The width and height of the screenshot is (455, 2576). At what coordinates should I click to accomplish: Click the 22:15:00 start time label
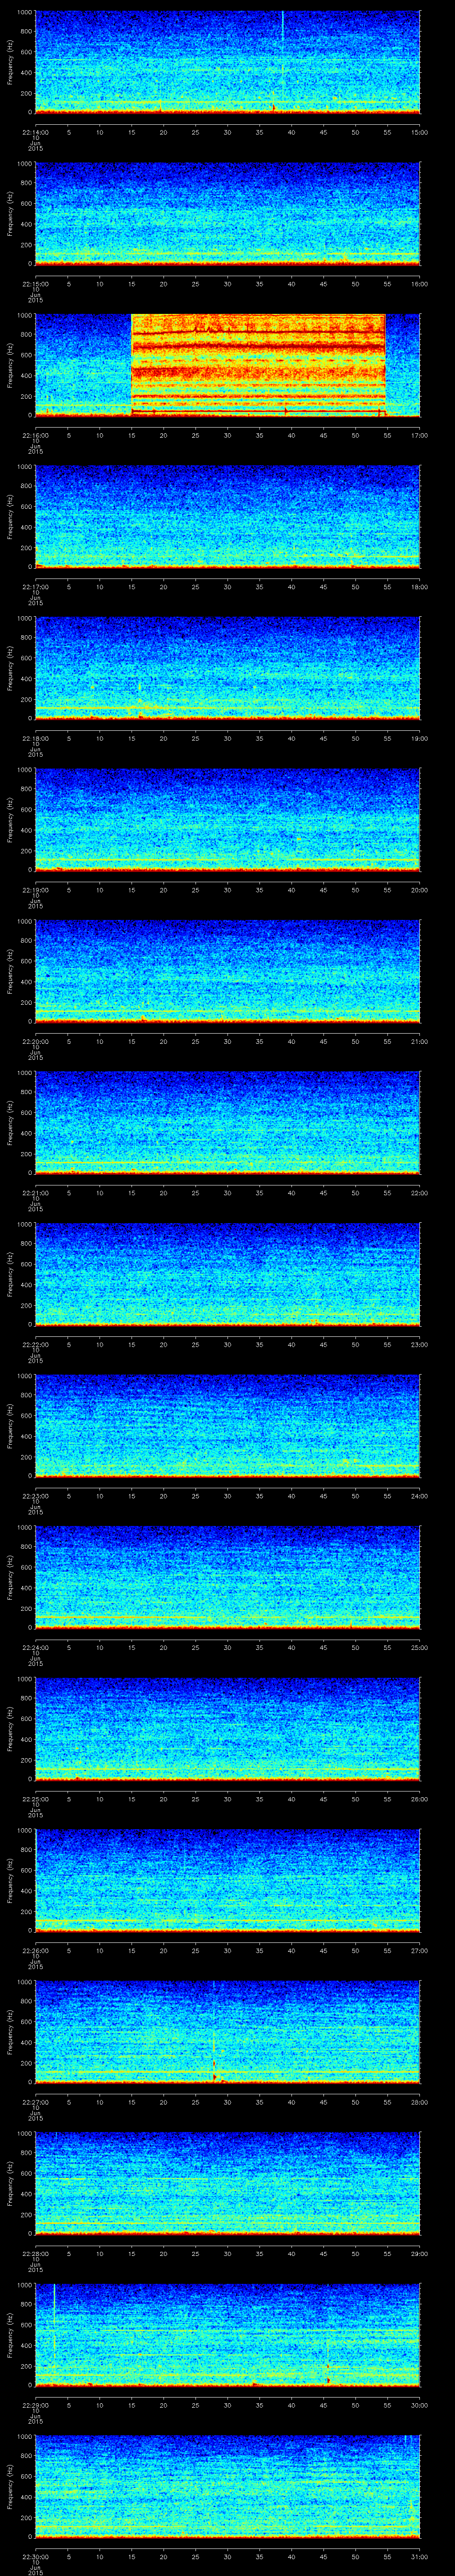tap(35, 284)
